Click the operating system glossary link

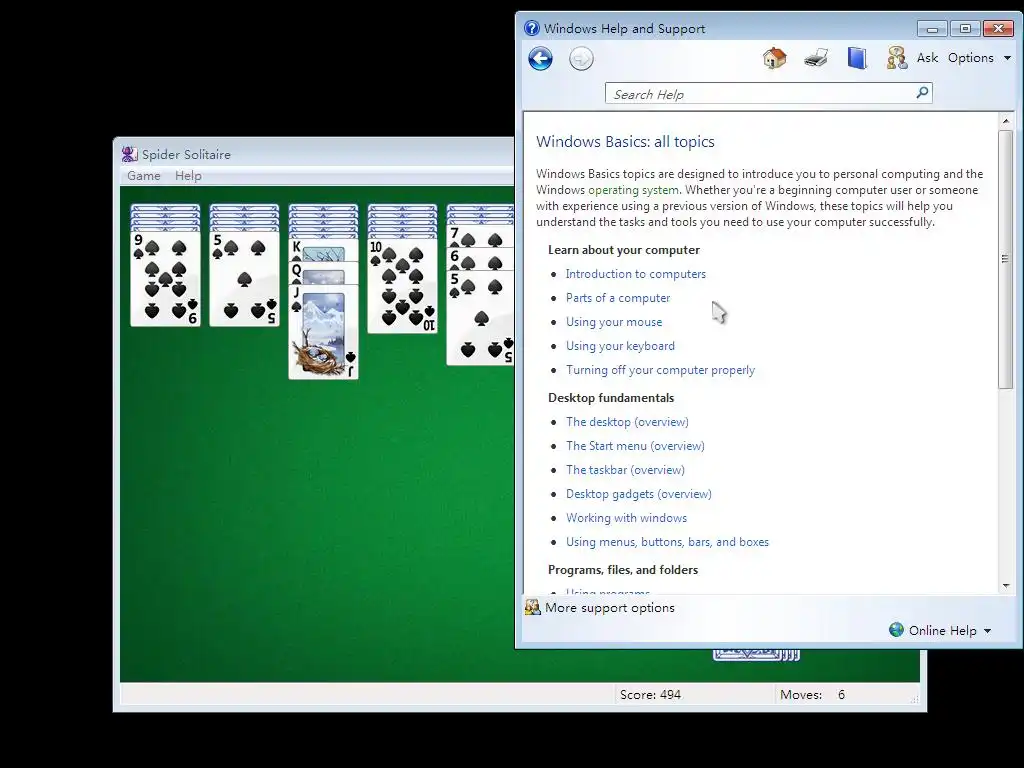[633, 190]
